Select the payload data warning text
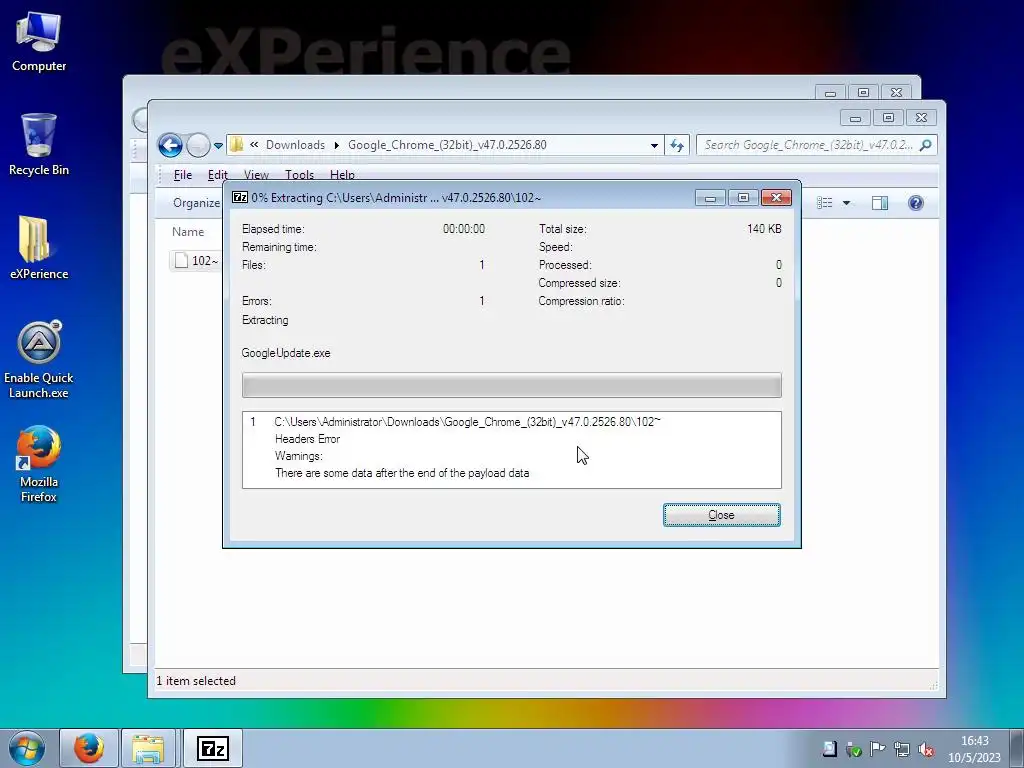This screenshot has height=768, width=1024. click(x=402, y=473)
